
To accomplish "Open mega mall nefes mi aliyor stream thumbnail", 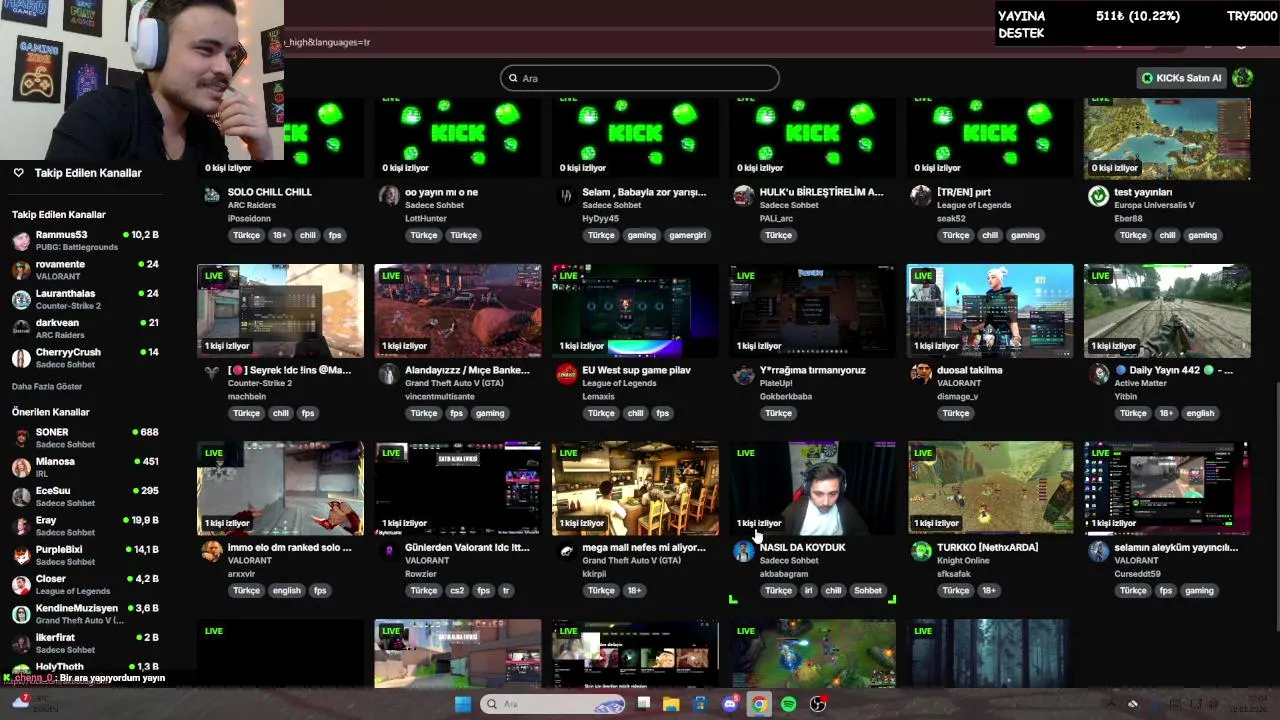I will [635, 488].
